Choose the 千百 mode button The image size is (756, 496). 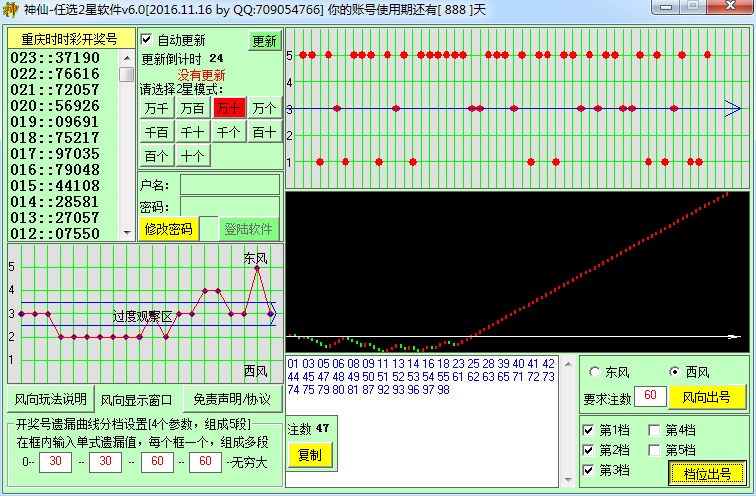click(x=157, y=132)
